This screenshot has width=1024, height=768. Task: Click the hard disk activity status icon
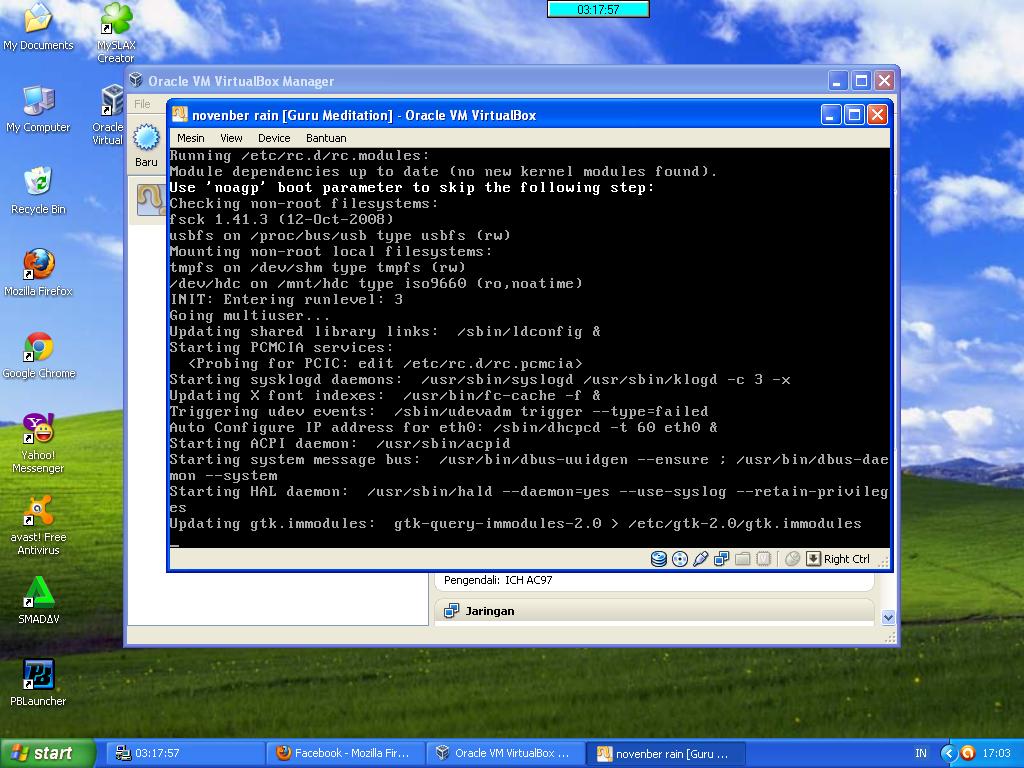tap(659, 559)
